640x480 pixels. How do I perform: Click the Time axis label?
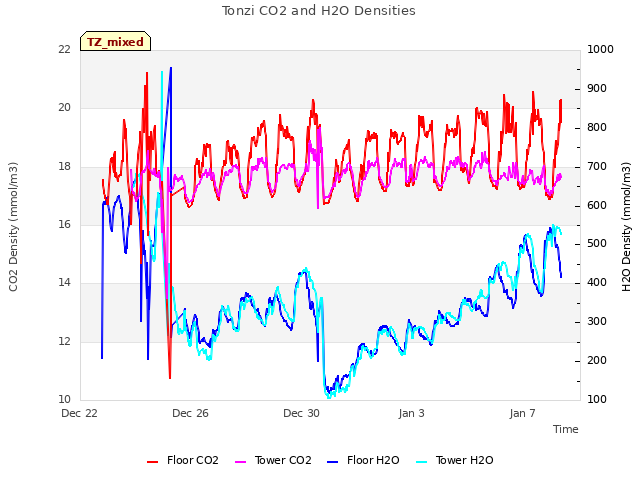(x=566, y=429)
